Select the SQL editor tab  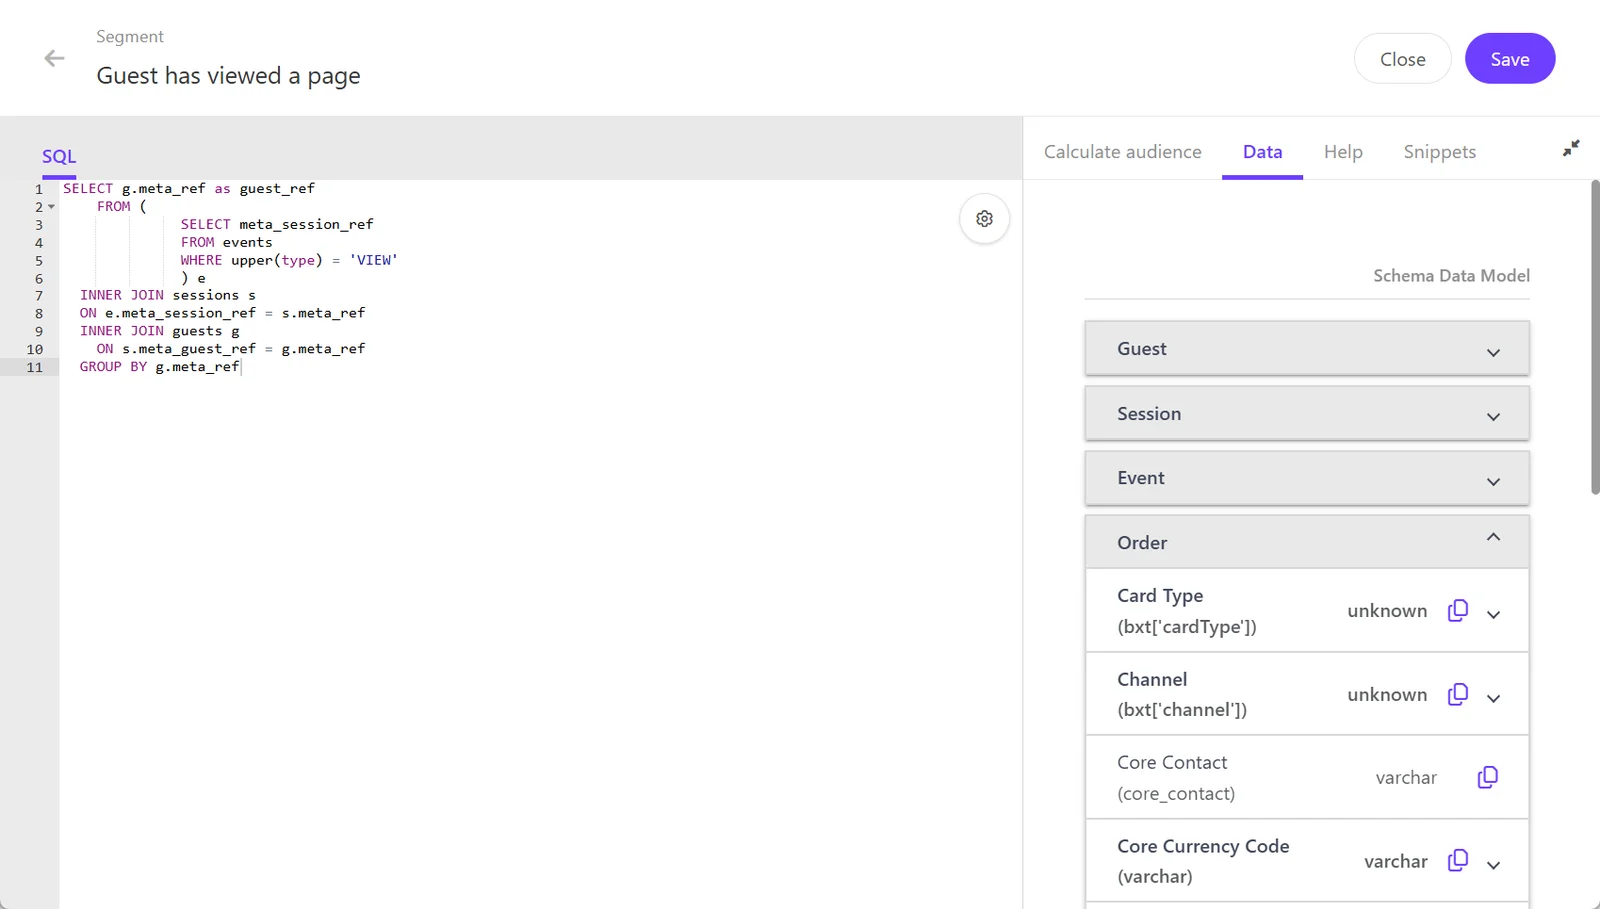coord(59,157)
